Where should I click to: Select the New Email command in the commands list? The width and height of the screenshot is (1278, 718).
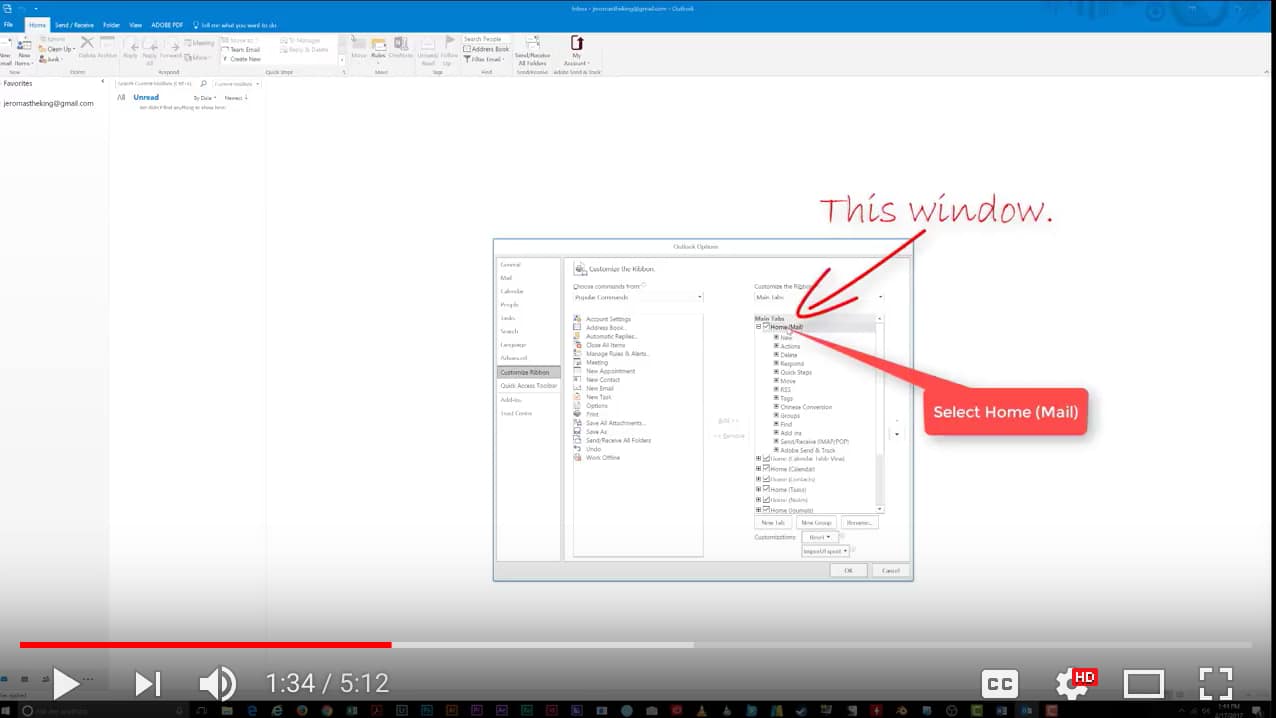[600, 388]
